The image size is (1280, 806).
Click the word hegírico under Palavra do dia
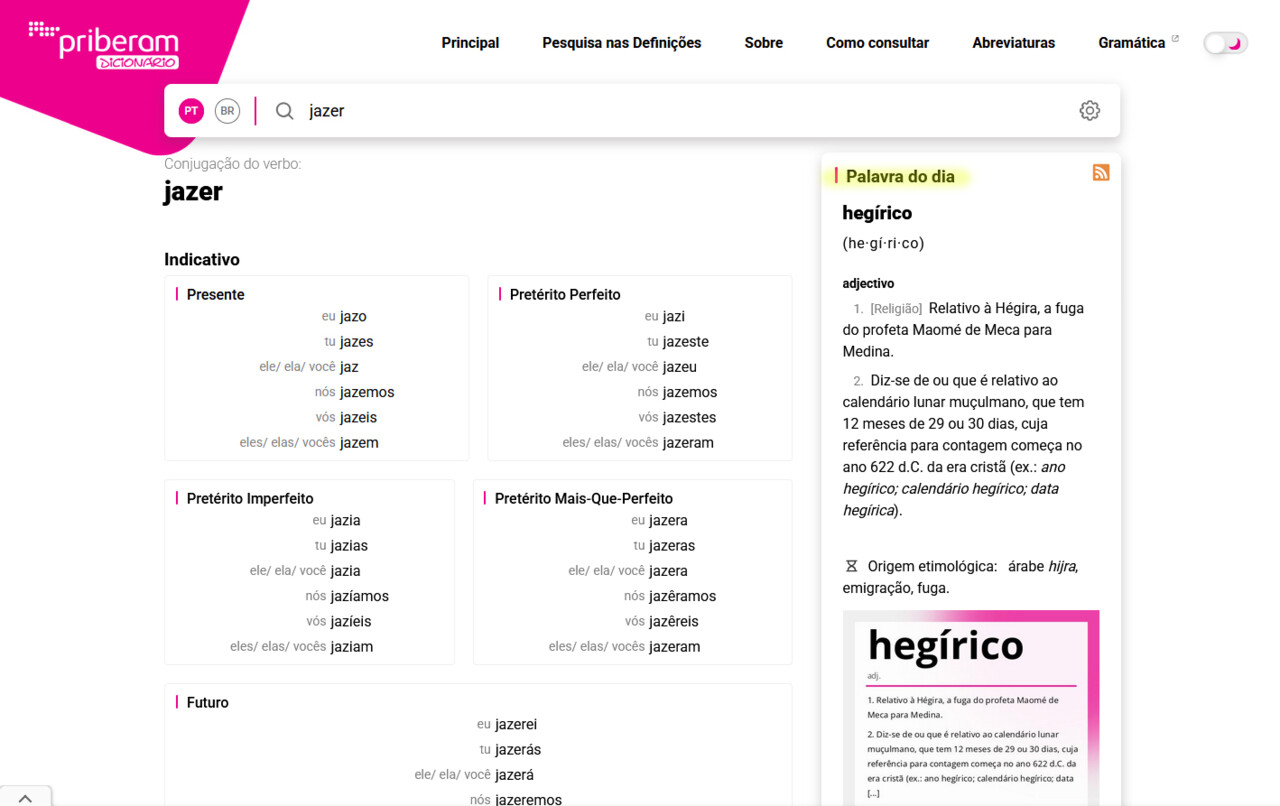[x=877, y=213]
